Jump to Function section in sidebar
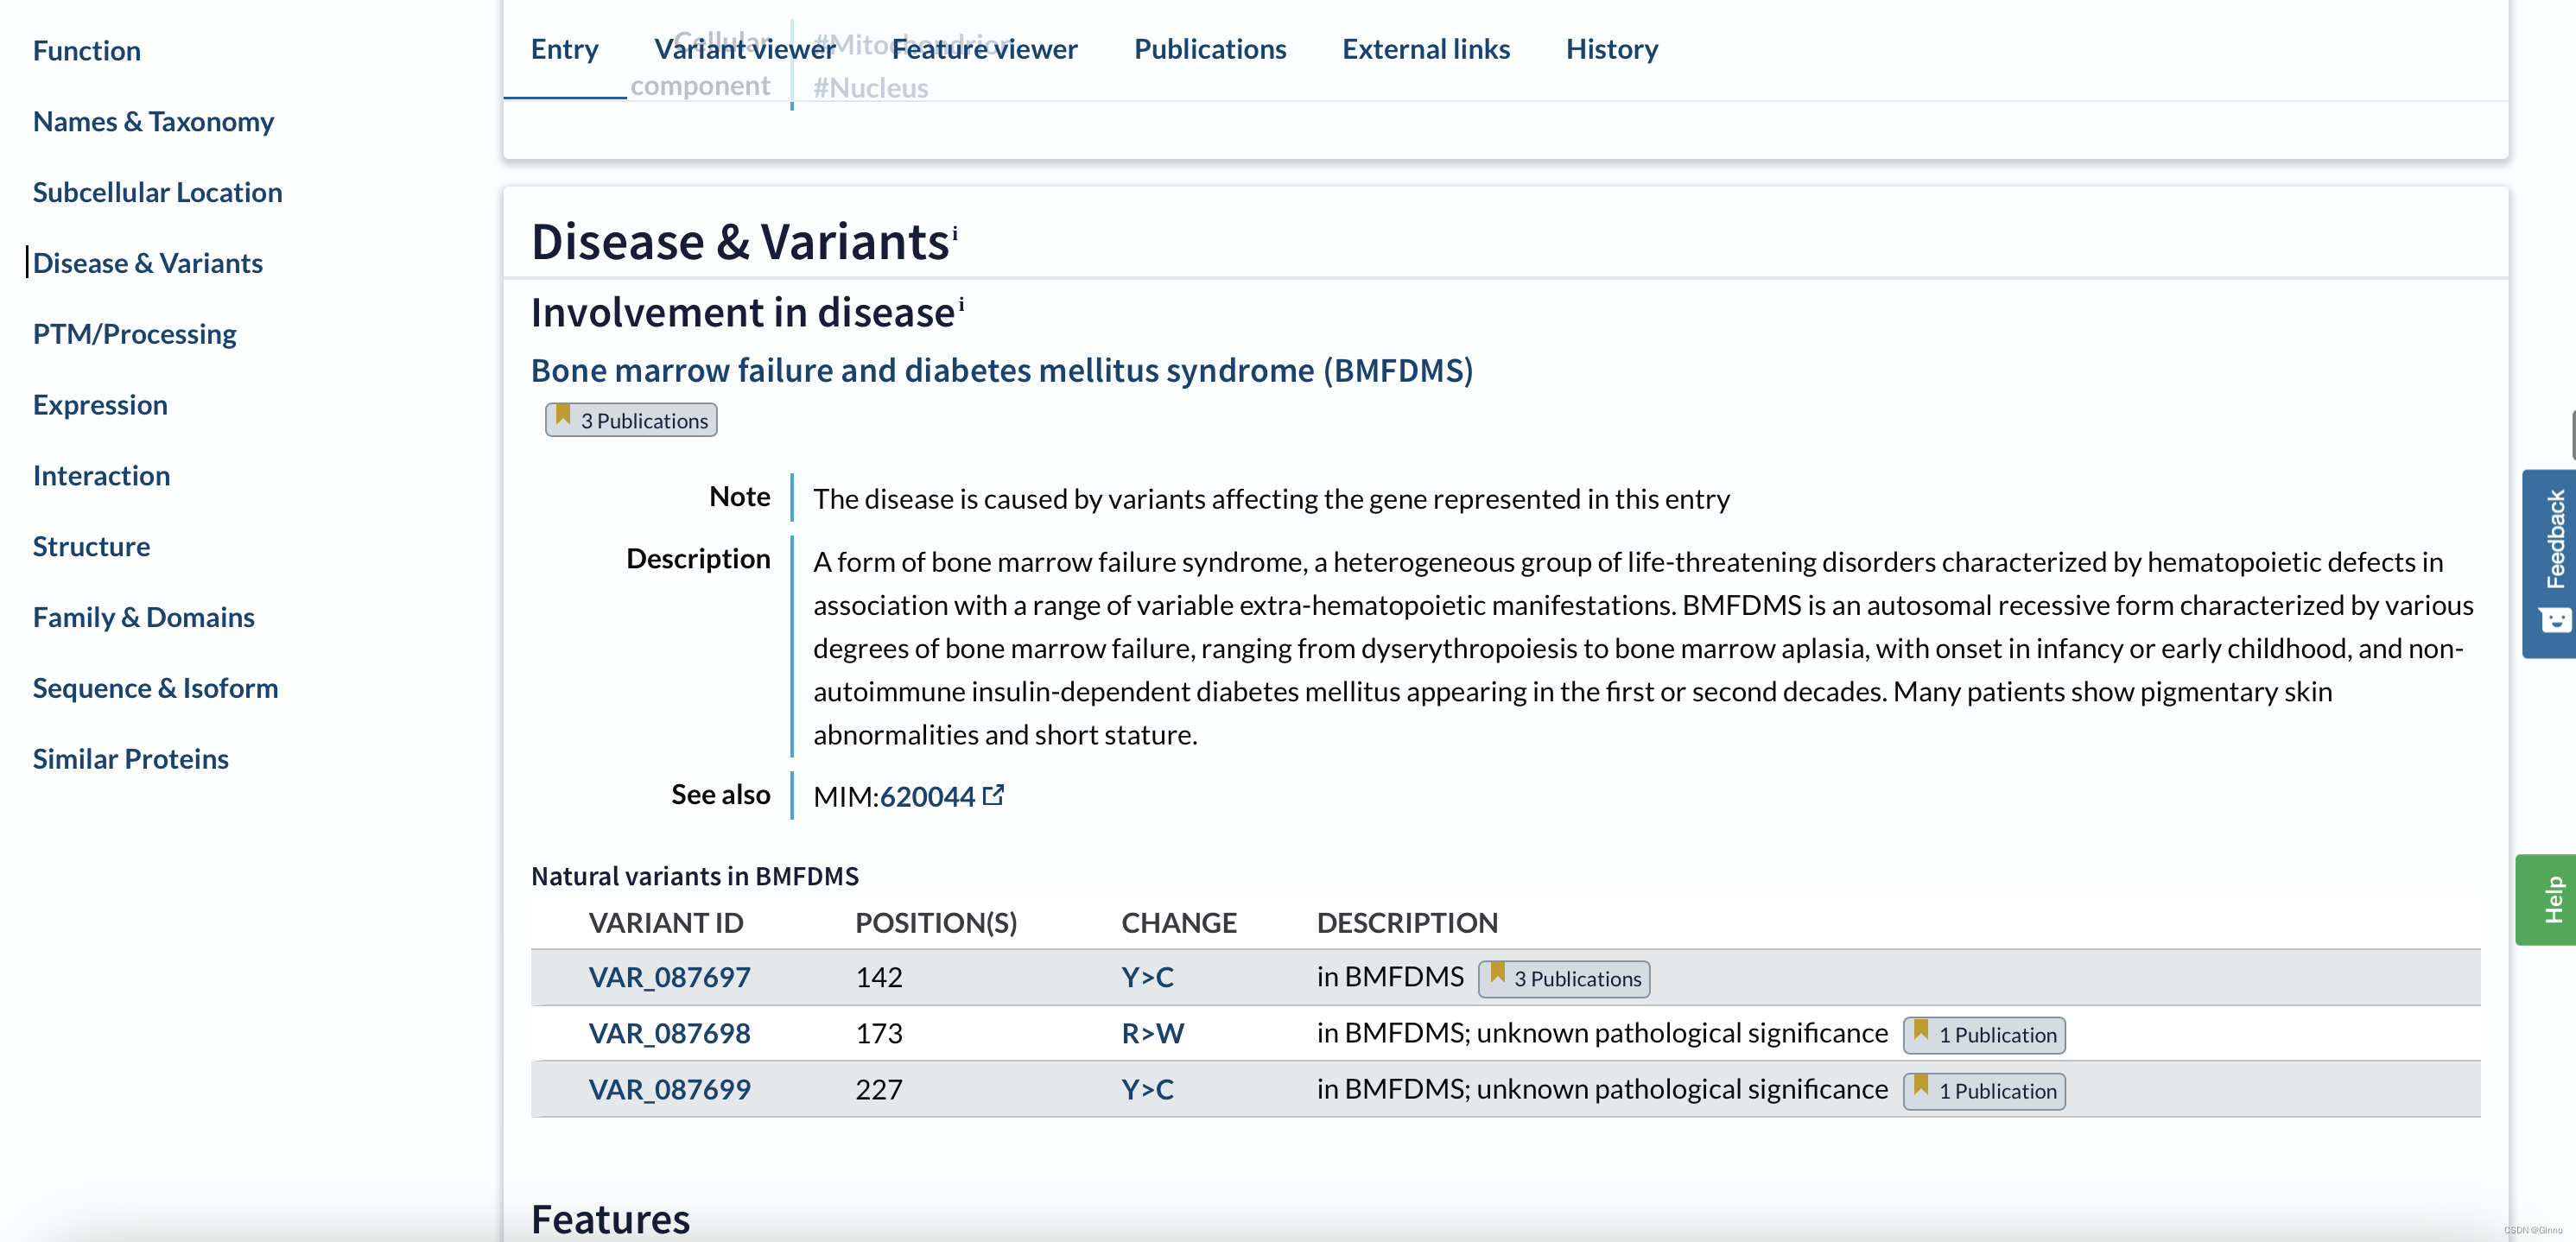The width and height of the screenshot is (2576, 1242). coord(87,50)
